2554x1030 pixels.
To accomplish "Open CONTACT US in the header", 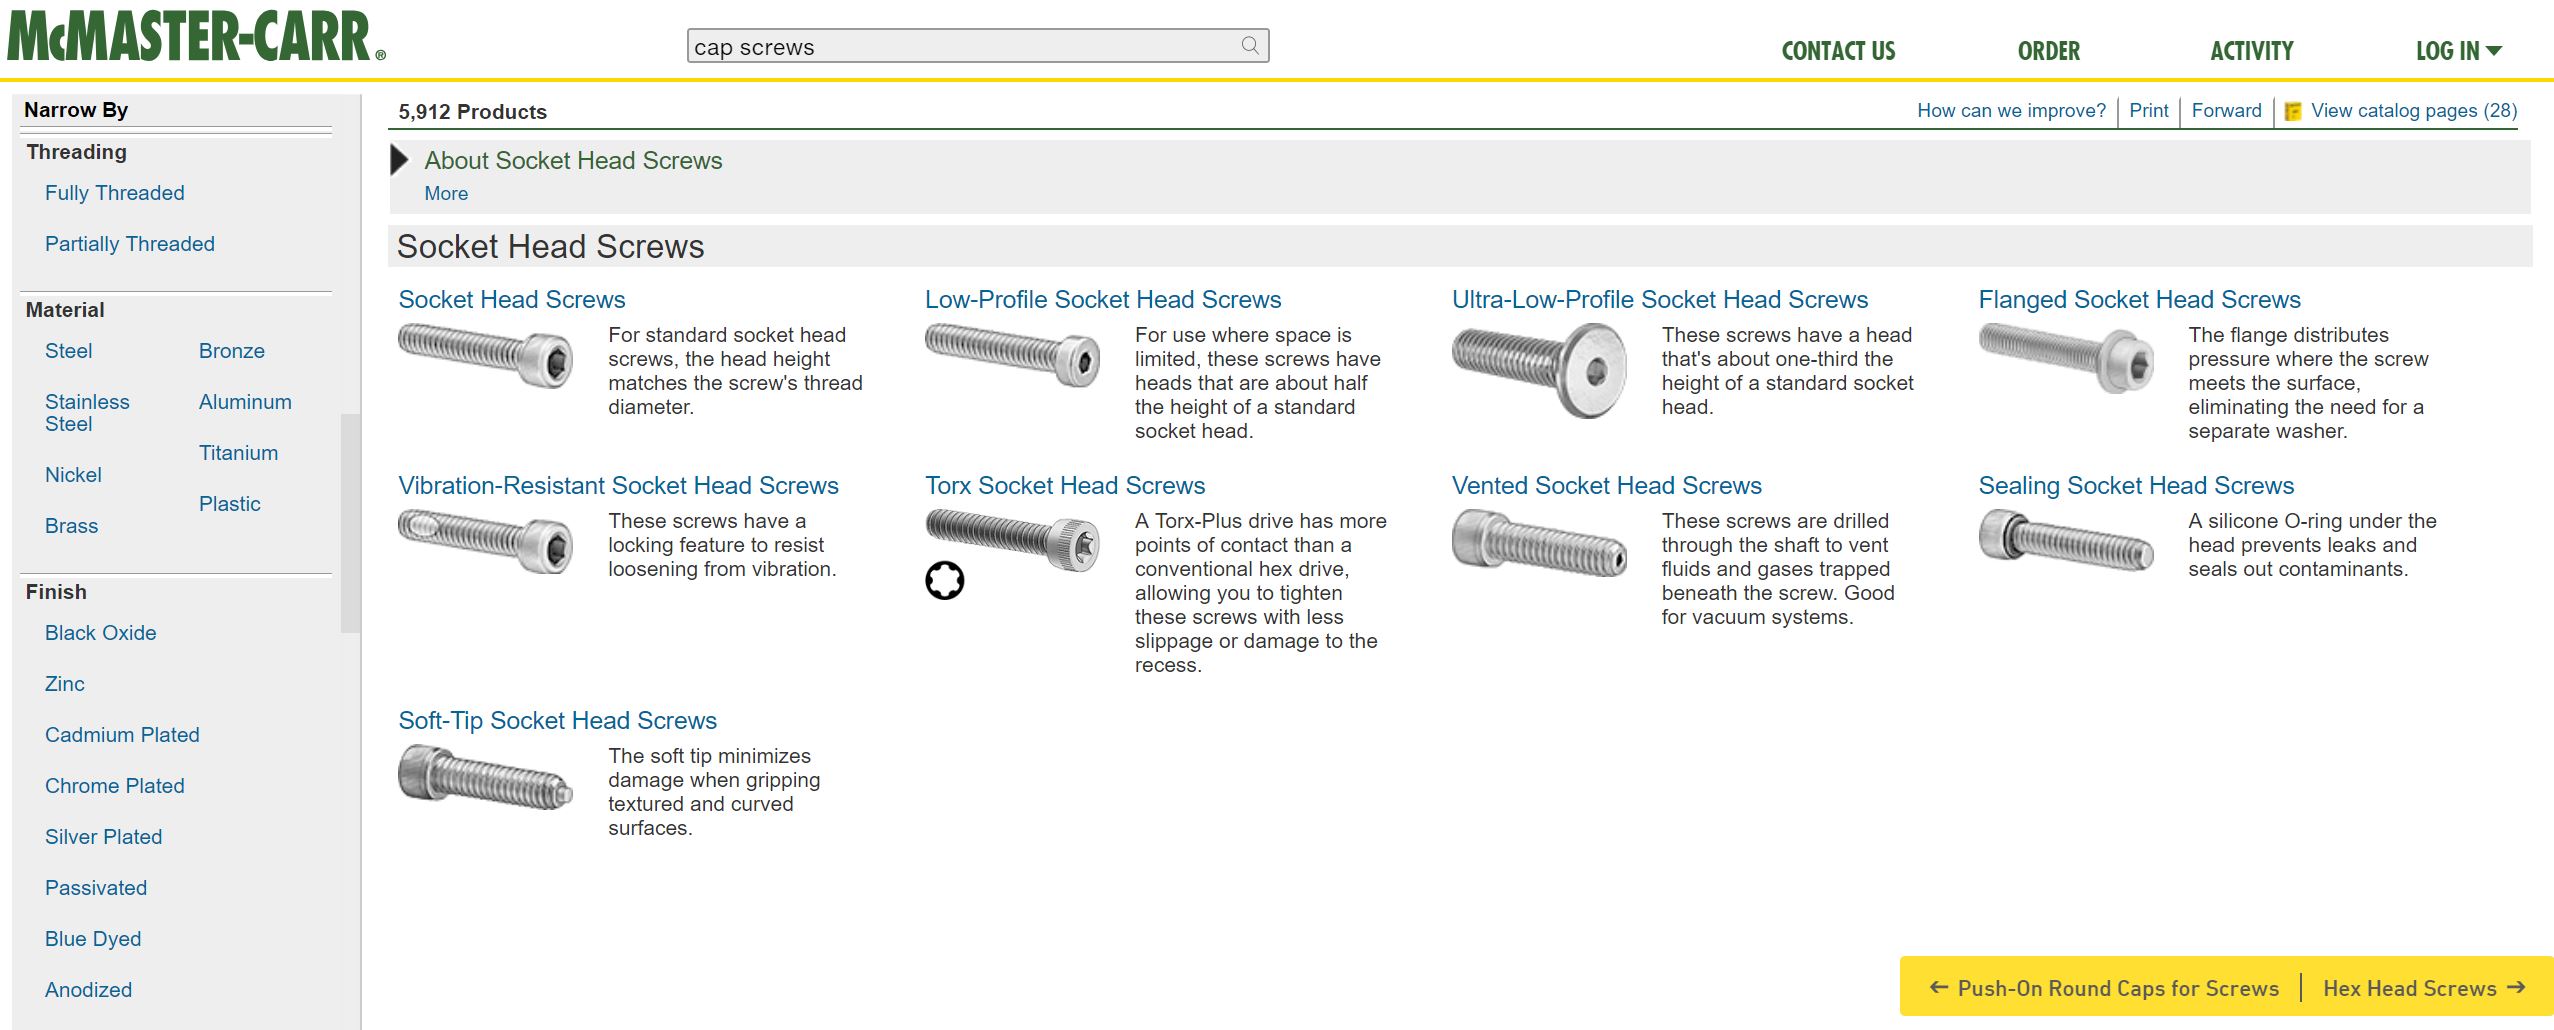I will pyautogui.click(x=1838, y=51).
